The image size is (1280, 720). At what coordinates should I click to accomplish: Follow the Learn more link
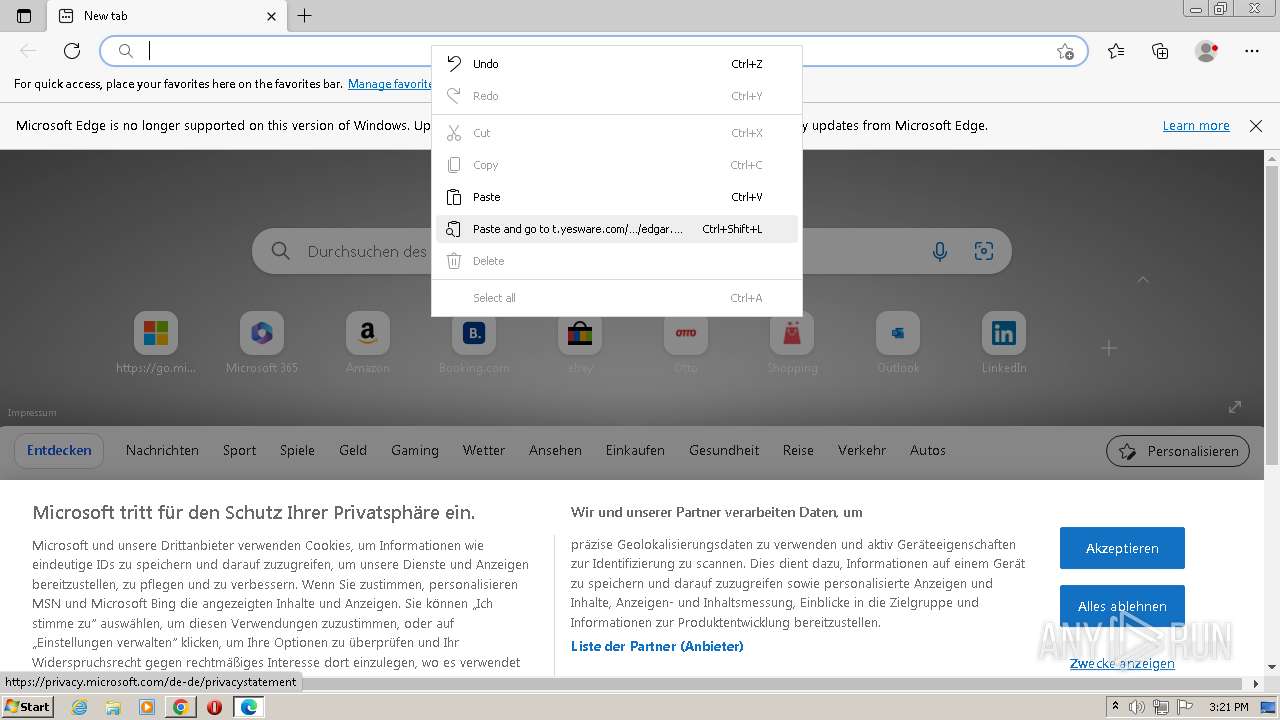tap(1196, 126)
